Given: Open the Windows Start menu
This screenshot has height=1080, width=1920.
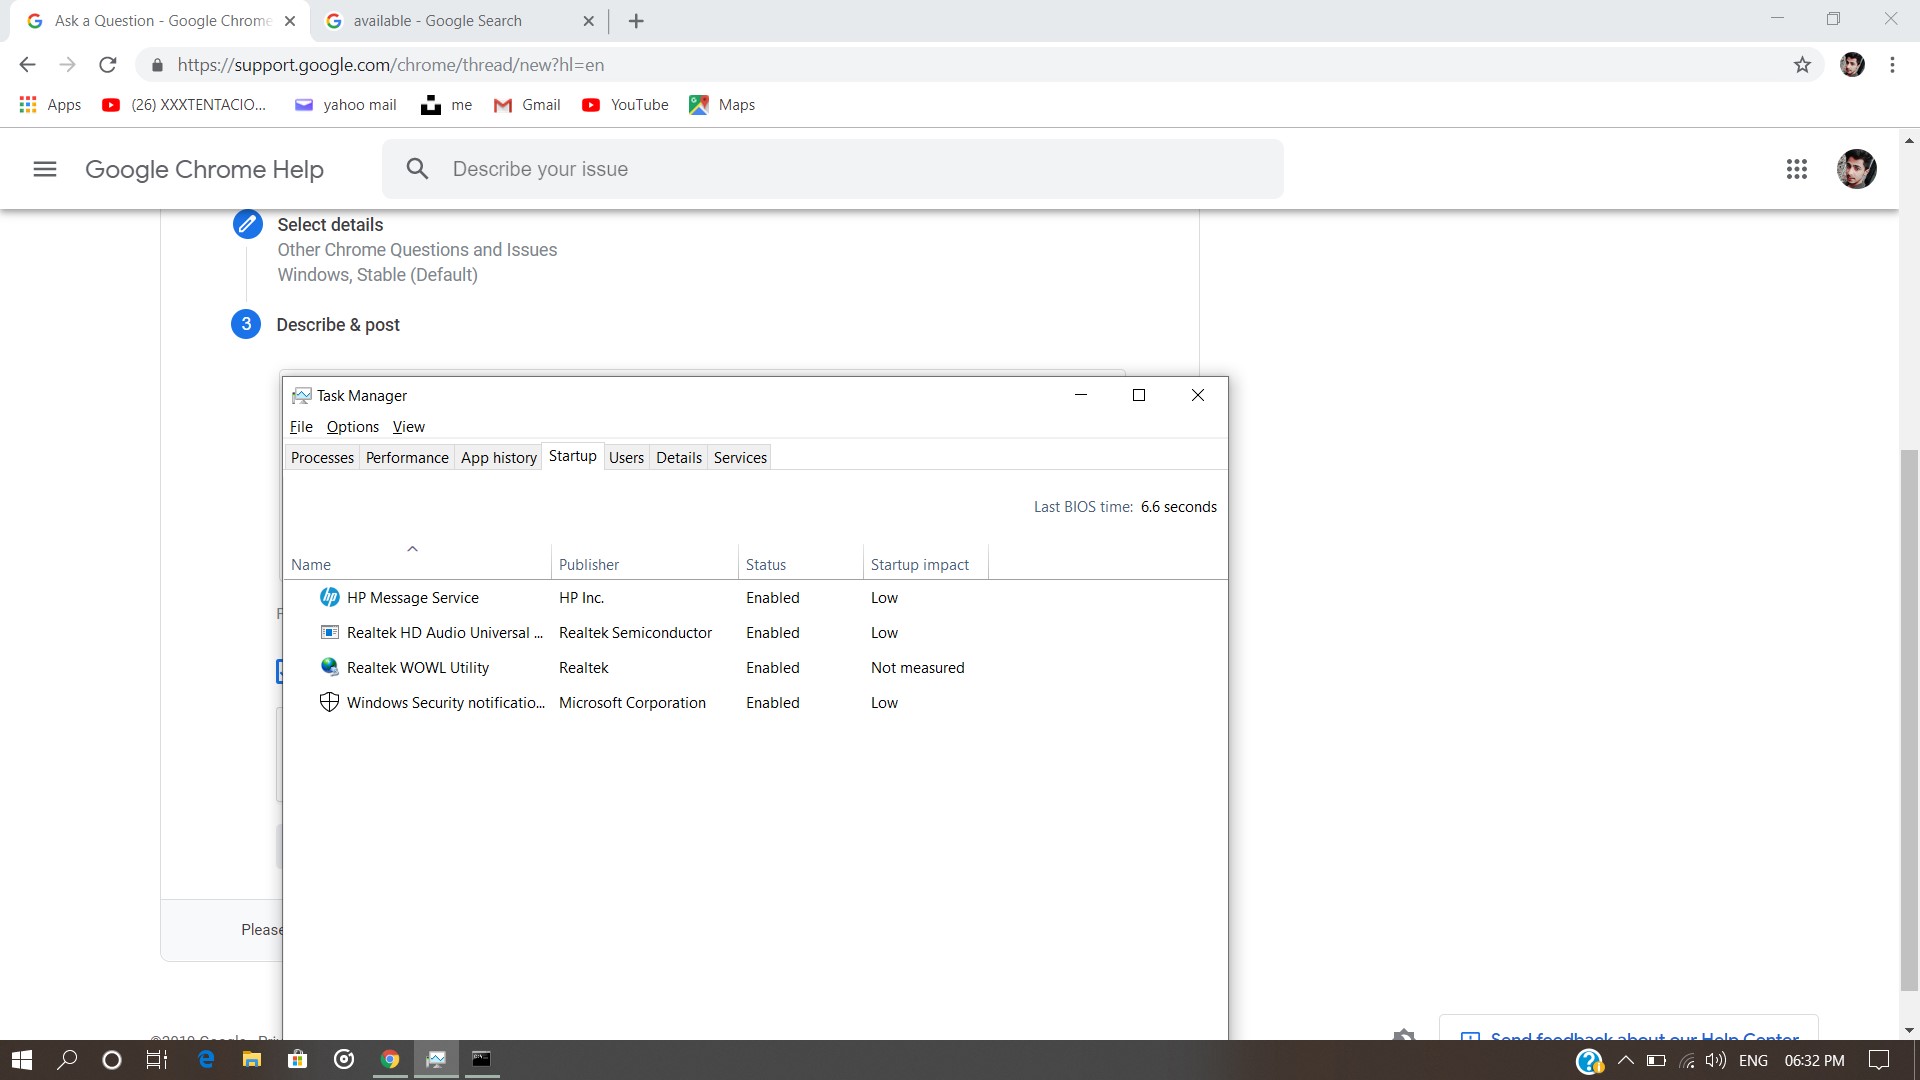Looking at the screenshot, I should 22,1060.
